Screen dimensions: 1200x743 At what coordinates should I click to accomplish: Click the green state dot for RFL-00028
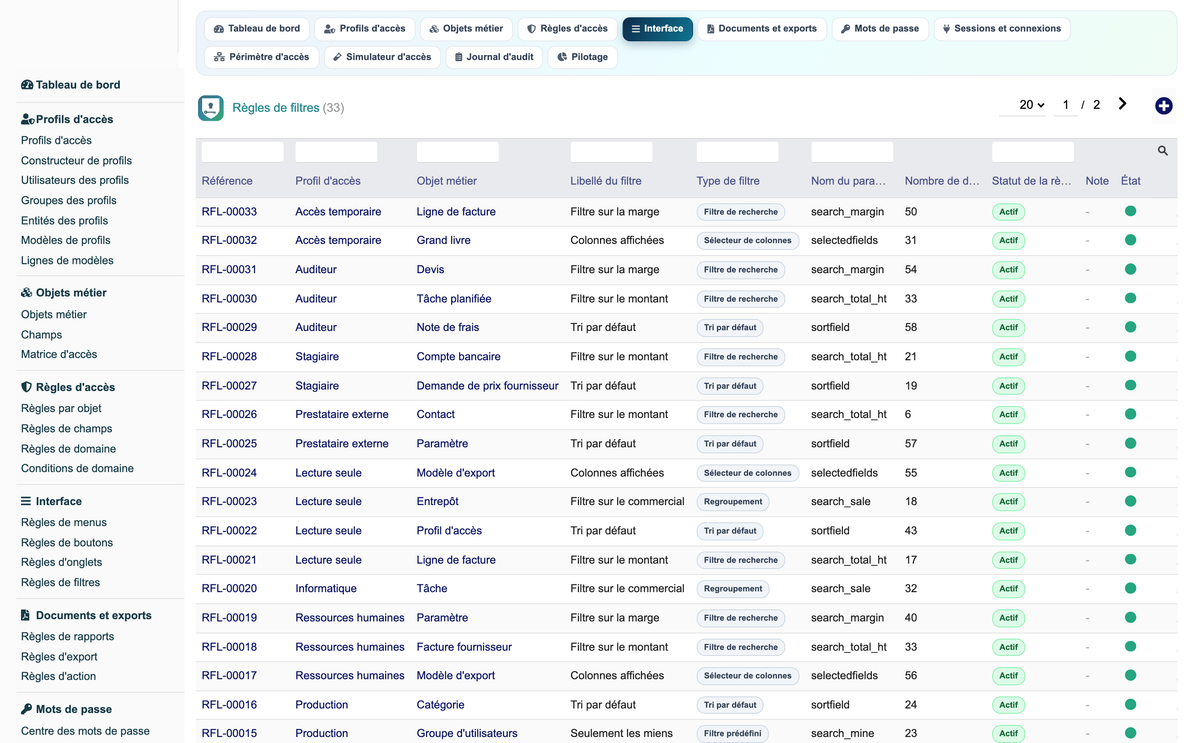(1131, 357)
